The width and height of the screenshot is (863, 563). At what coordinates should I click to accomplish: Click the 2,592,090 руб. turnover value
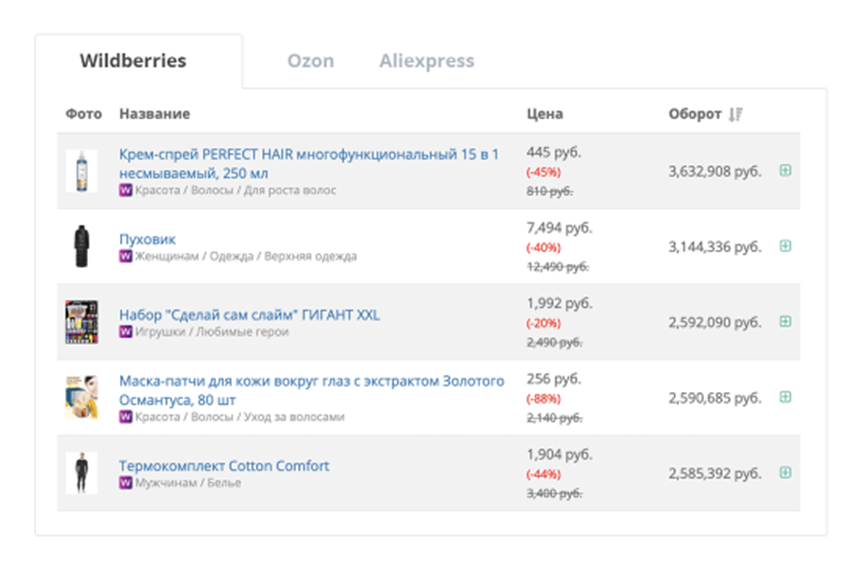pyautogui.click(x=715, y=323)
